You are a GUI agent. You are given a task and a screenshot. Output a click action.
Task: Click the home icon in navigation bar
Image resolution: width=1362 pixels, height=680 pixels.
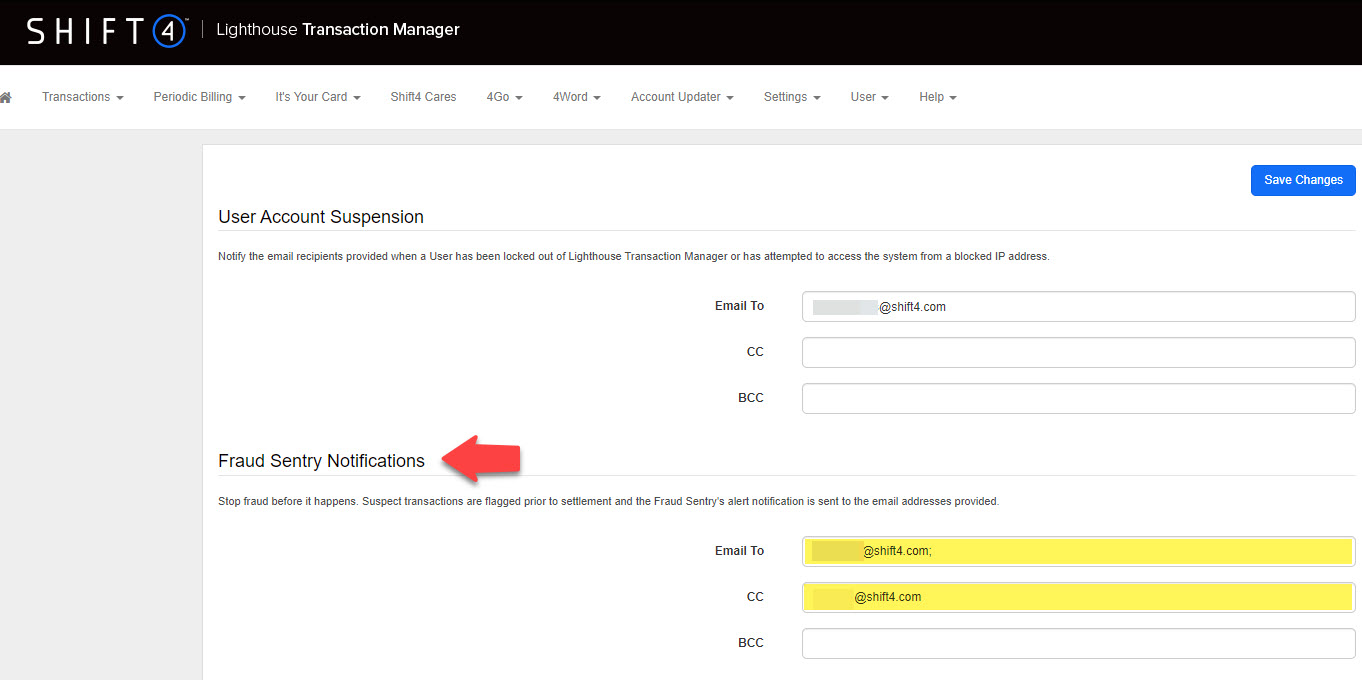[x=6, y=97]
